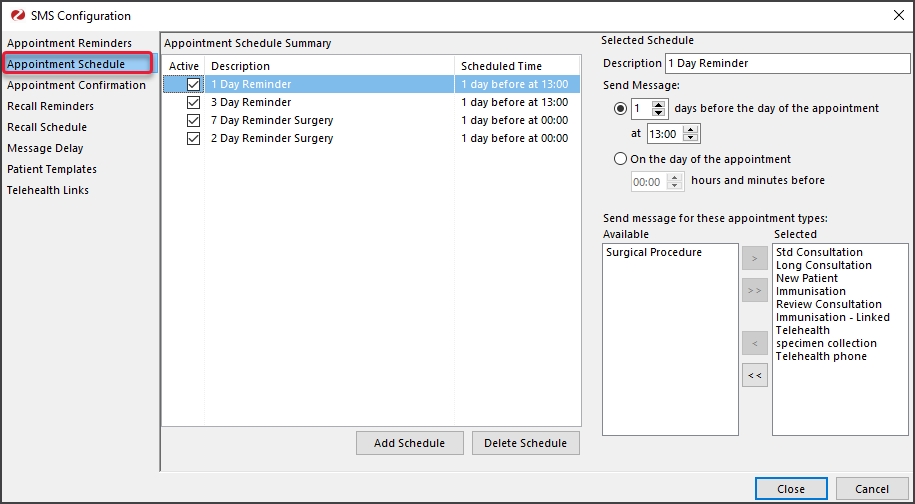Select the 'days before the day of appointment' radio
This screenshot has height=504, width=915.
point(620,108)
